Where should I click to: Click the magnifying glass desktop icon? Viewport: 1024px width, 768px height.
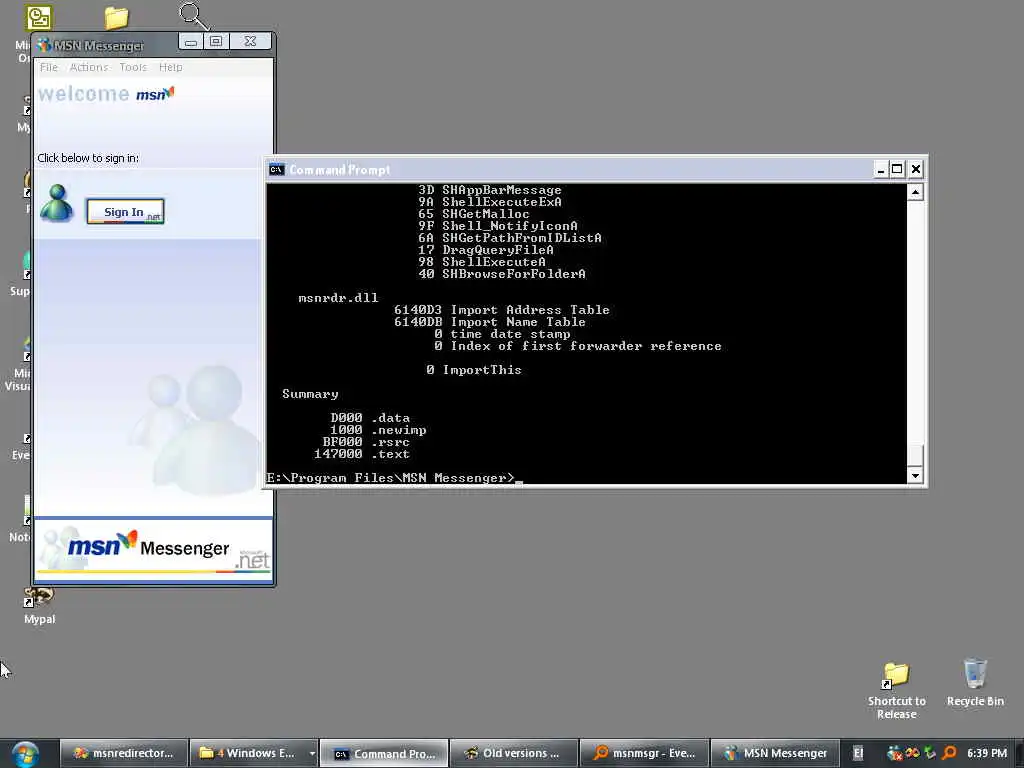[x=193, y=16]
